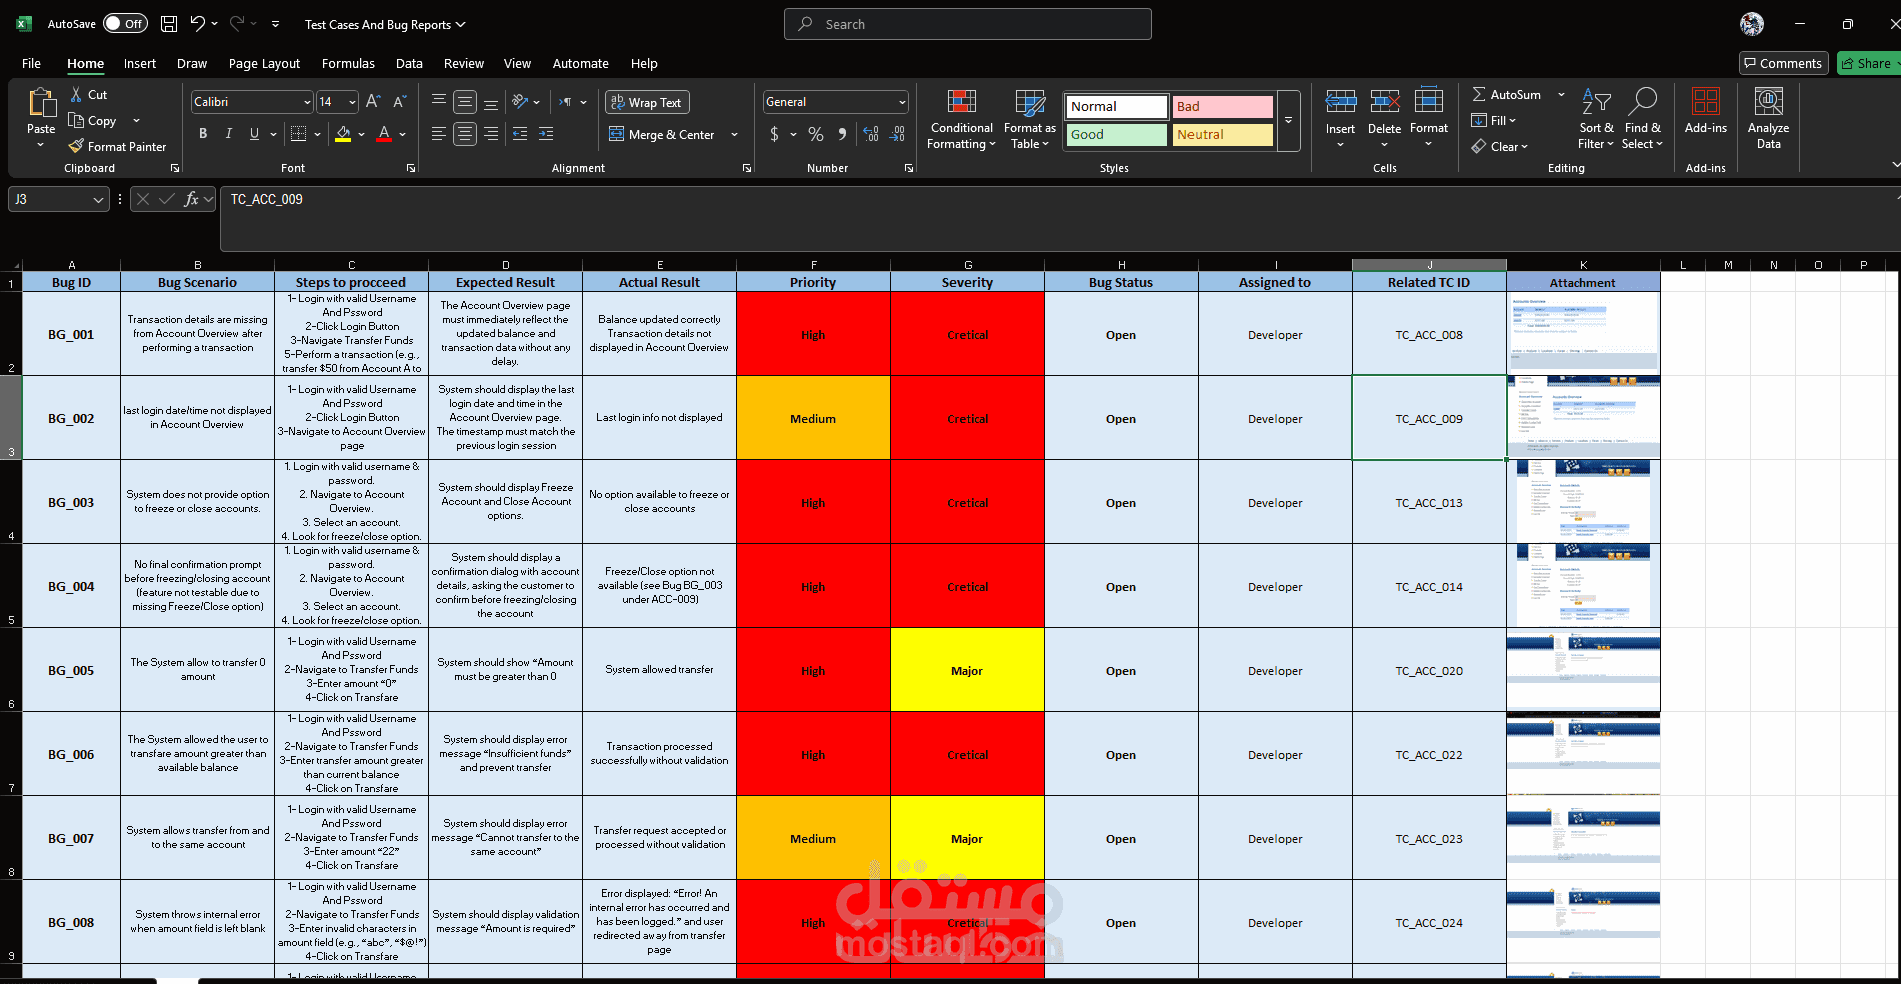
Task: Toggle Wrap Text
Action: coord(647,102)
